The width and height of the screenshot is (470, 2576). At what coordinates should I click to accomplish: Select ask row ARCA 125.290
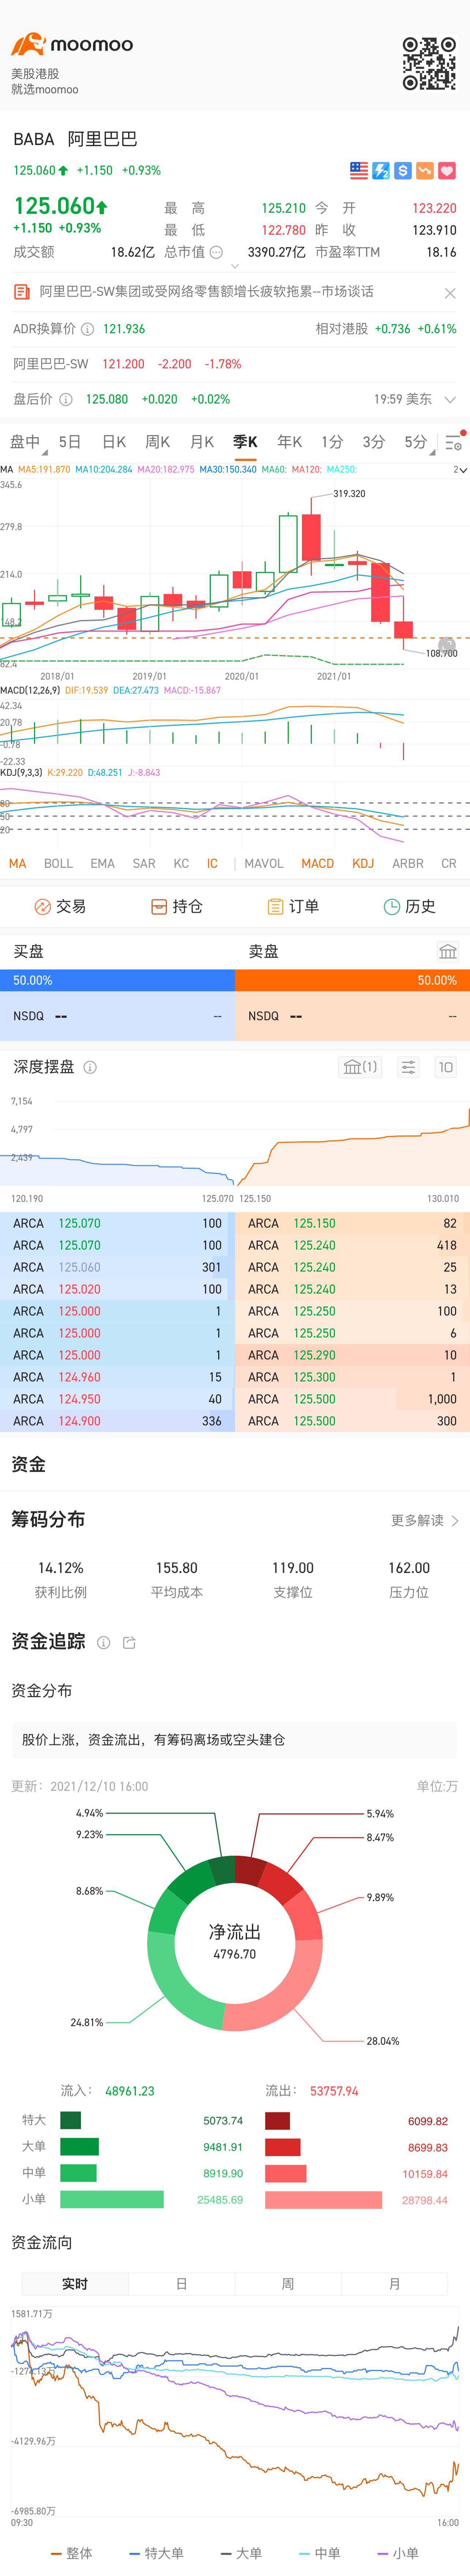click(x=352, y=1355)
